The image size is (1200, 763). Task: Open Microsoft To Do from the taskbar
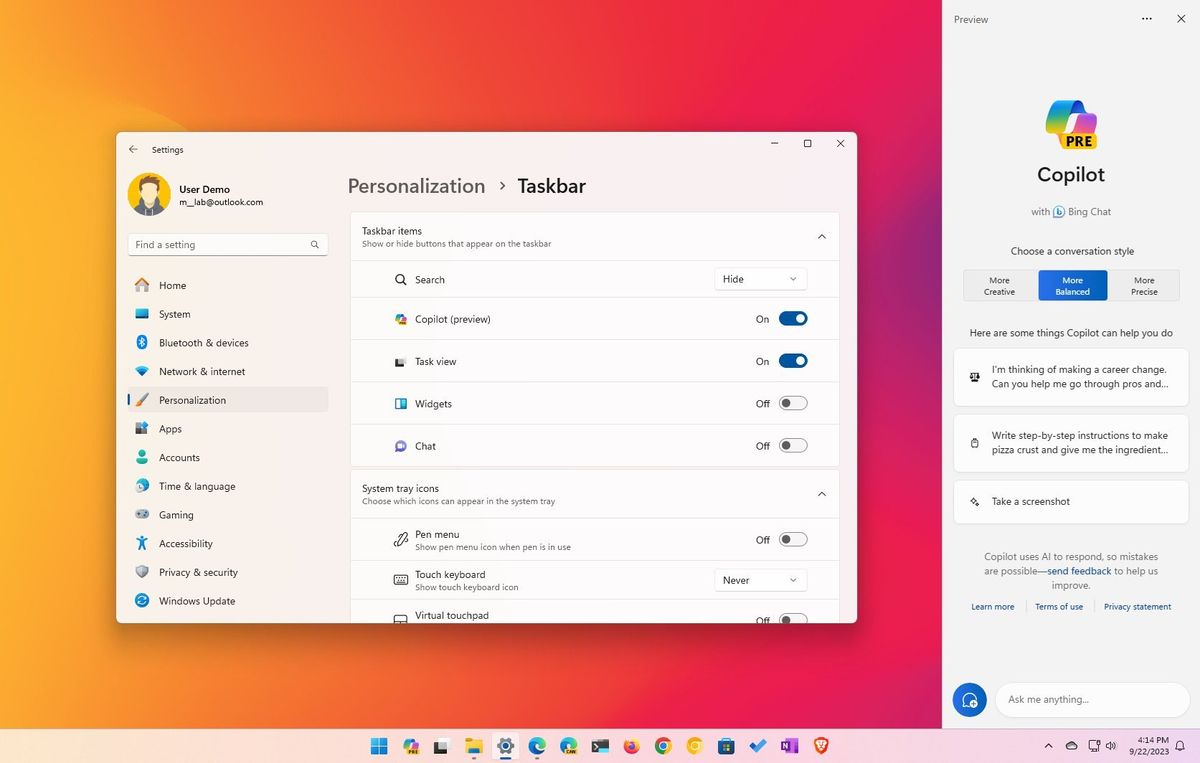click(758, 746)
